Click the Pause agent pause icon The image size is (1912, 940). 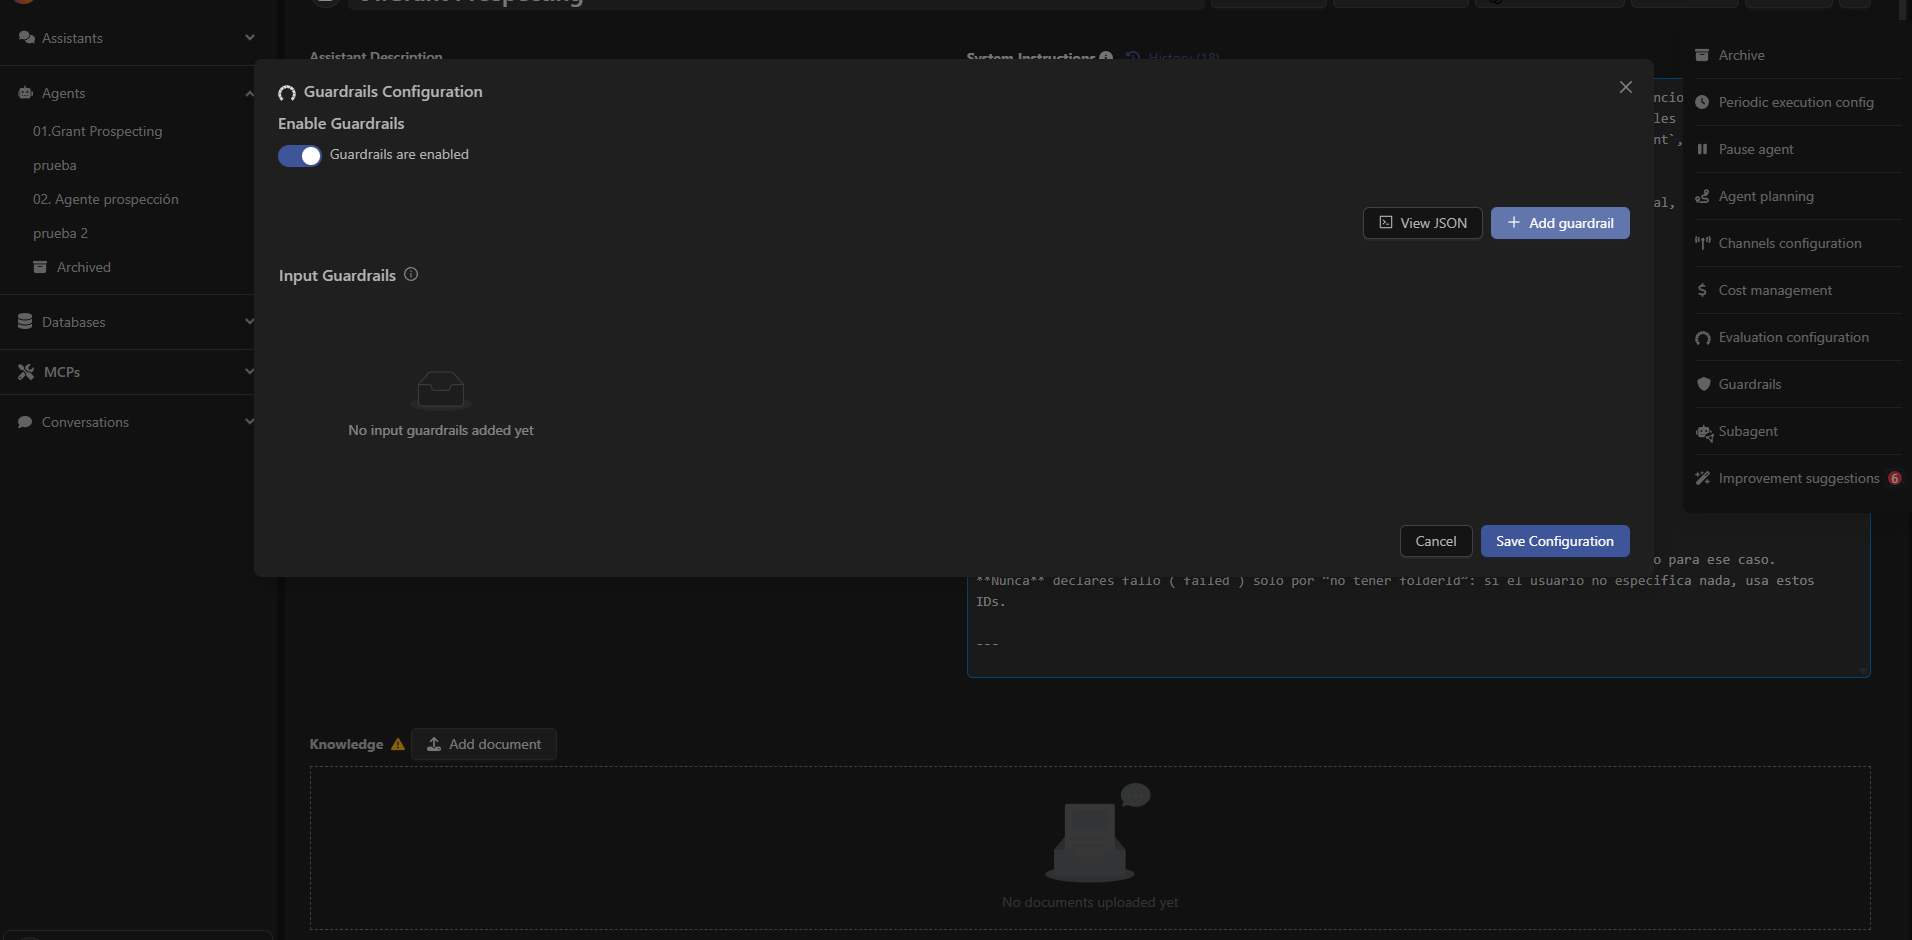coord(1702,149)
